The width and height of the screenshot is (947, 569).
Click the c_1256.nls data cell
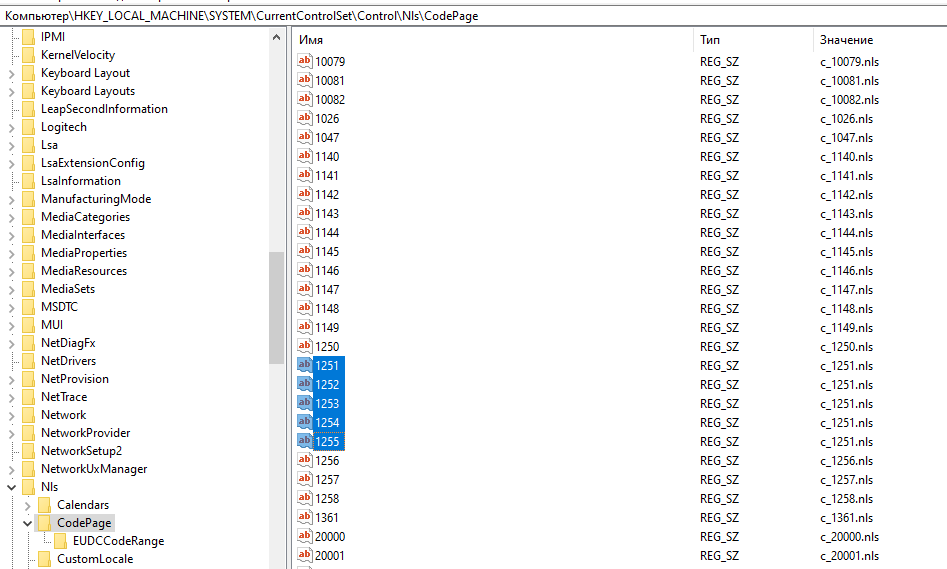847,460
